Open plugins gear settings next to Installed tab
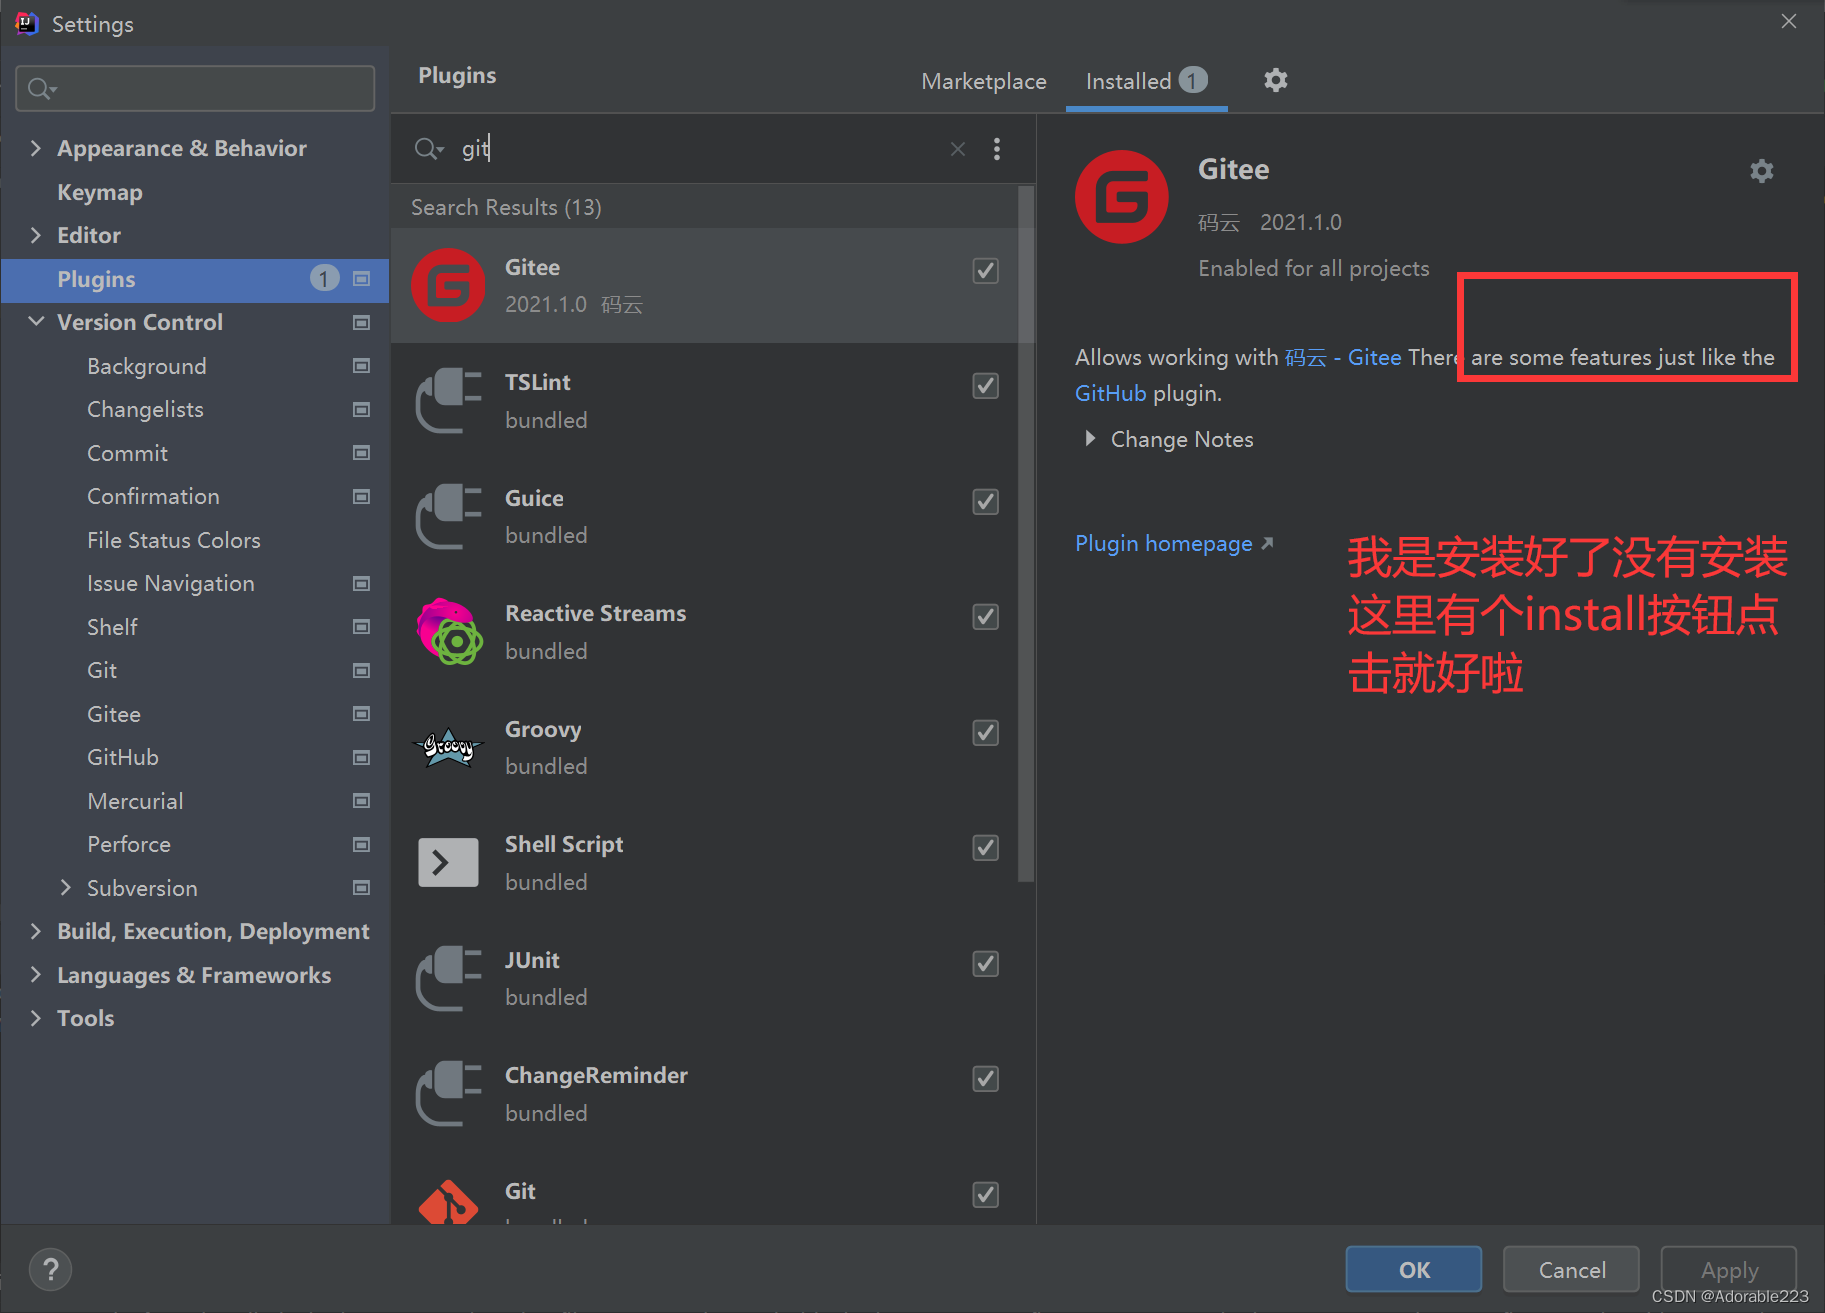Viewport: 1825px width, 1313px height. click(1275, 80)
